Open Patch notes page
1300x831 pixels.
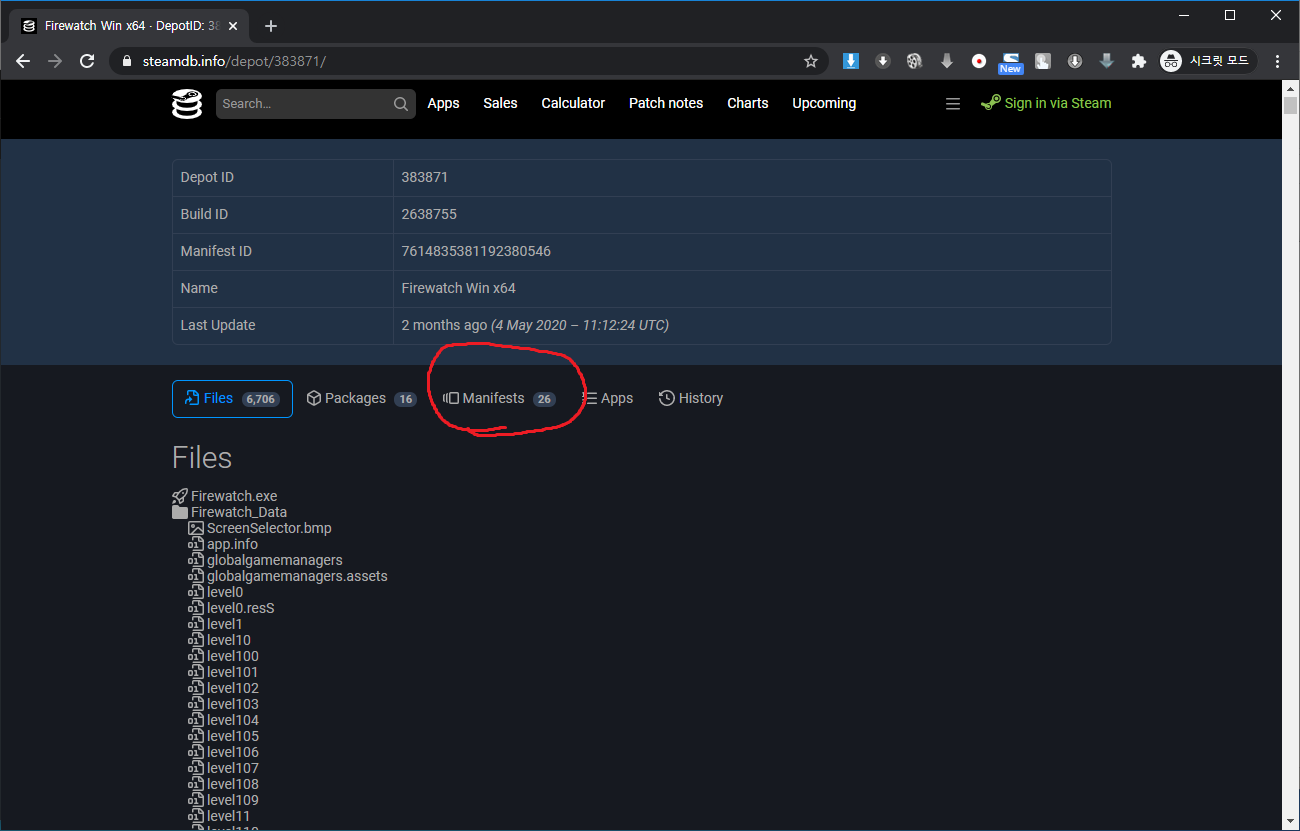666,103
